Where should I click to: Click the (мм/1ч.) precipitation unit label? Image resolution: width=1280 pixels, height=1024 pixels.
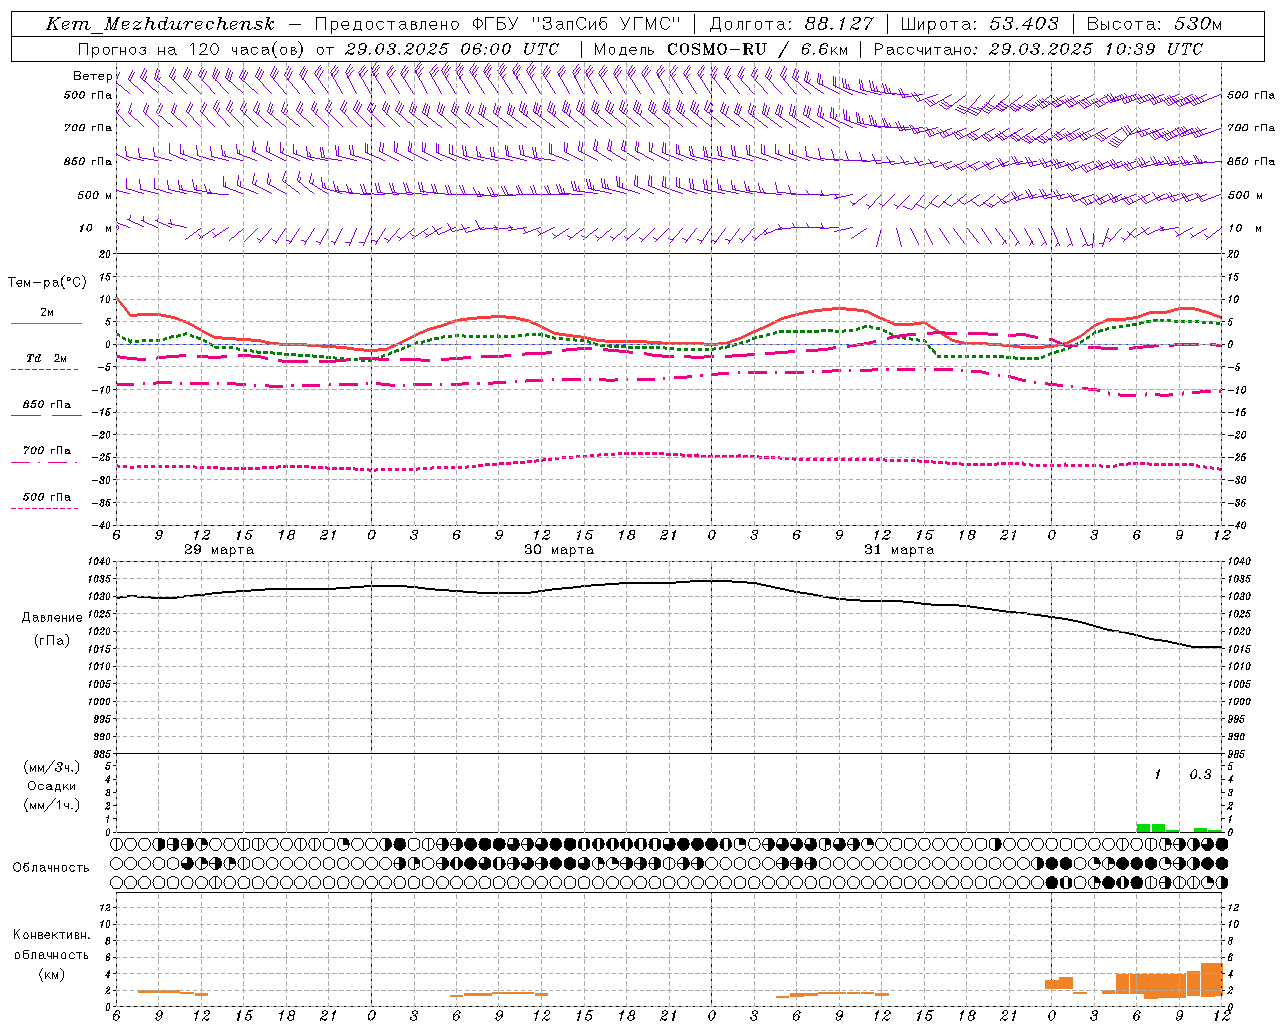tap(52, 806)
